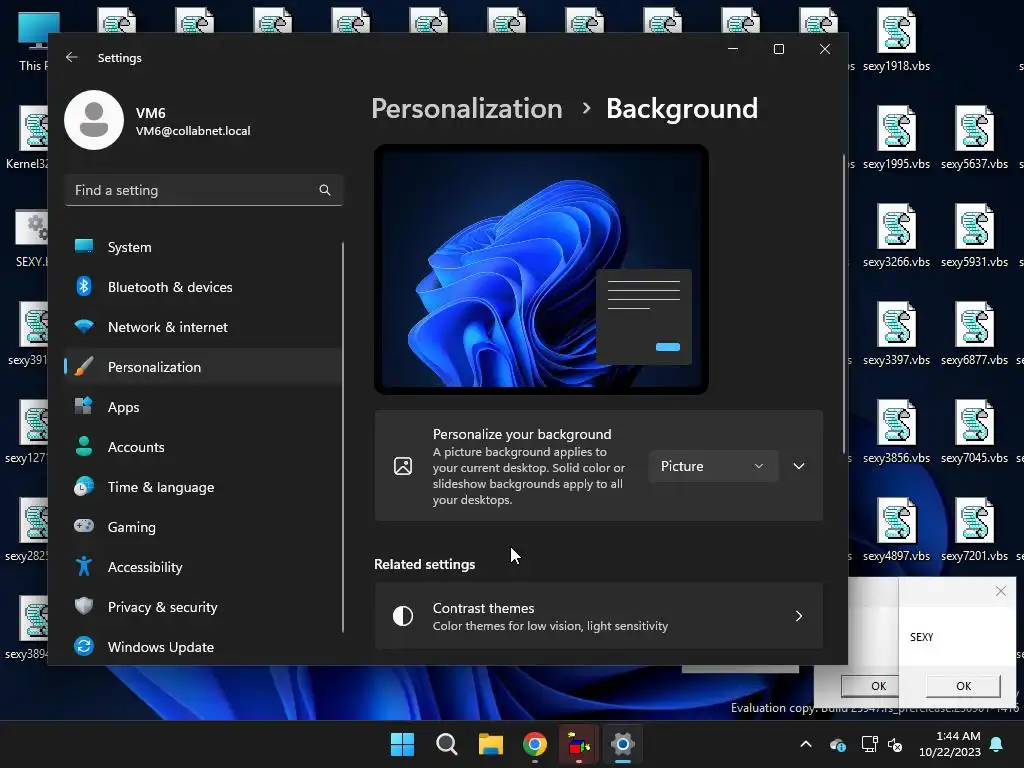The image size is (1024, 768).
Task: Click the VM6 user avatar
Action: (x=94, y=120)
